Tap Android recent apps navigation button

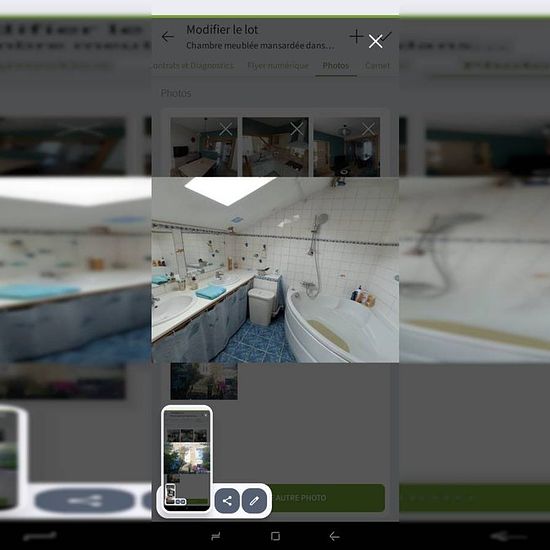pyautogui.click(x=216, y=536)
